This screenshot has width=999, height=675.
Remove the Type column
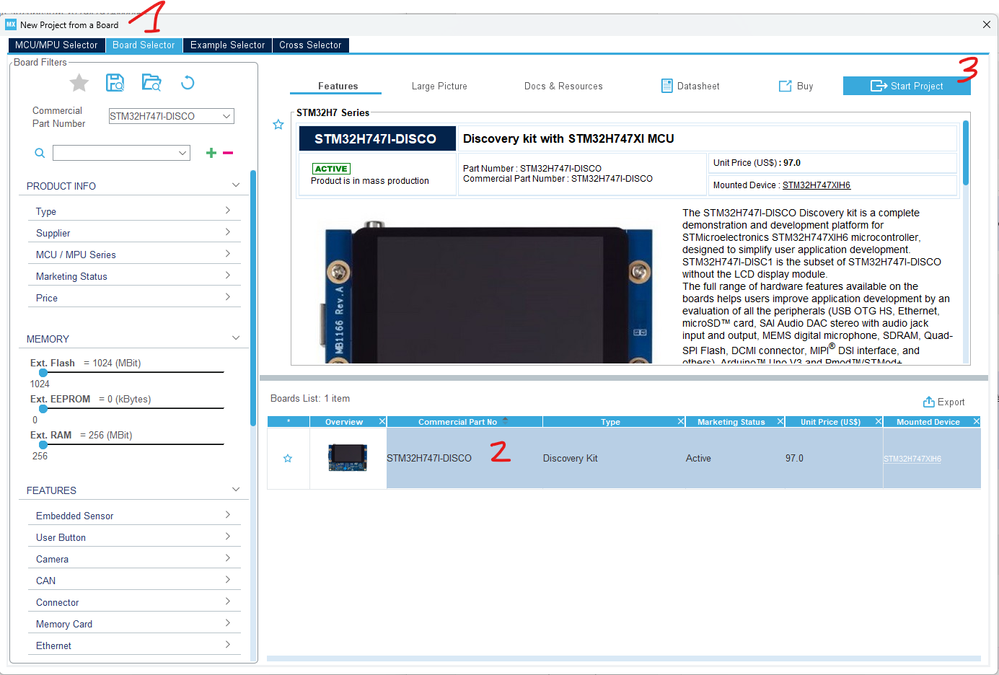pos(680,421)
